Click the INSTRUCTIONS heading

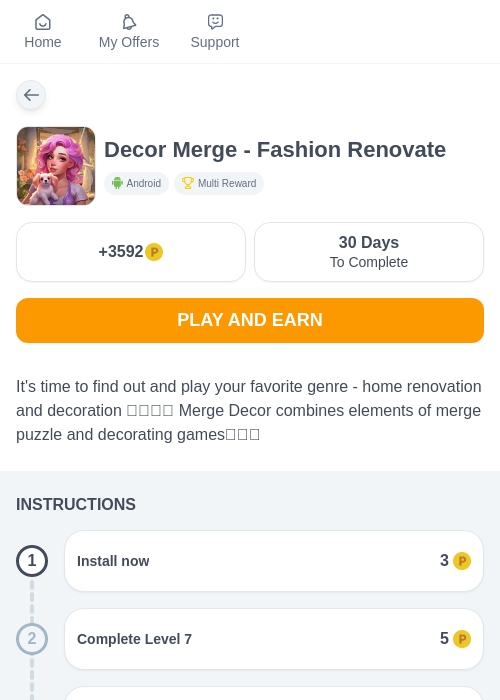point(76,504)
